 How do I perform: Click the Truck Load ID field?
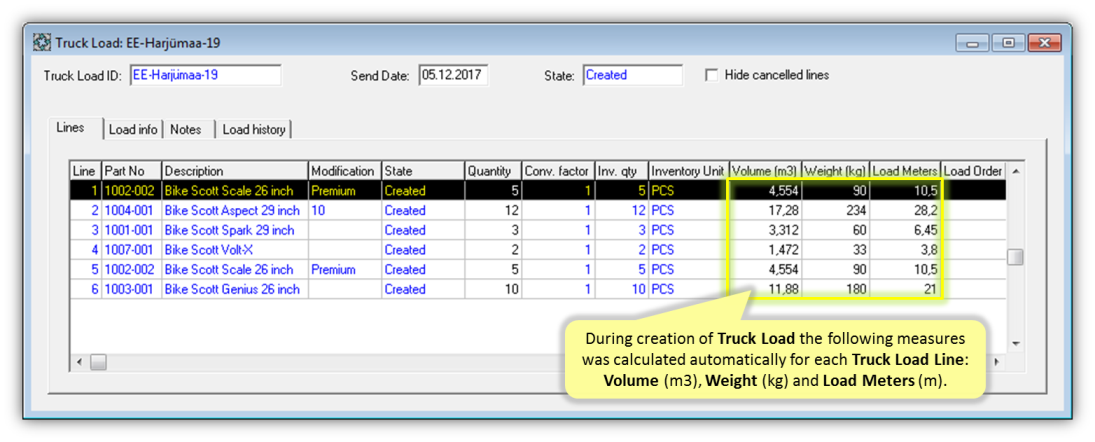click(205, 75)
